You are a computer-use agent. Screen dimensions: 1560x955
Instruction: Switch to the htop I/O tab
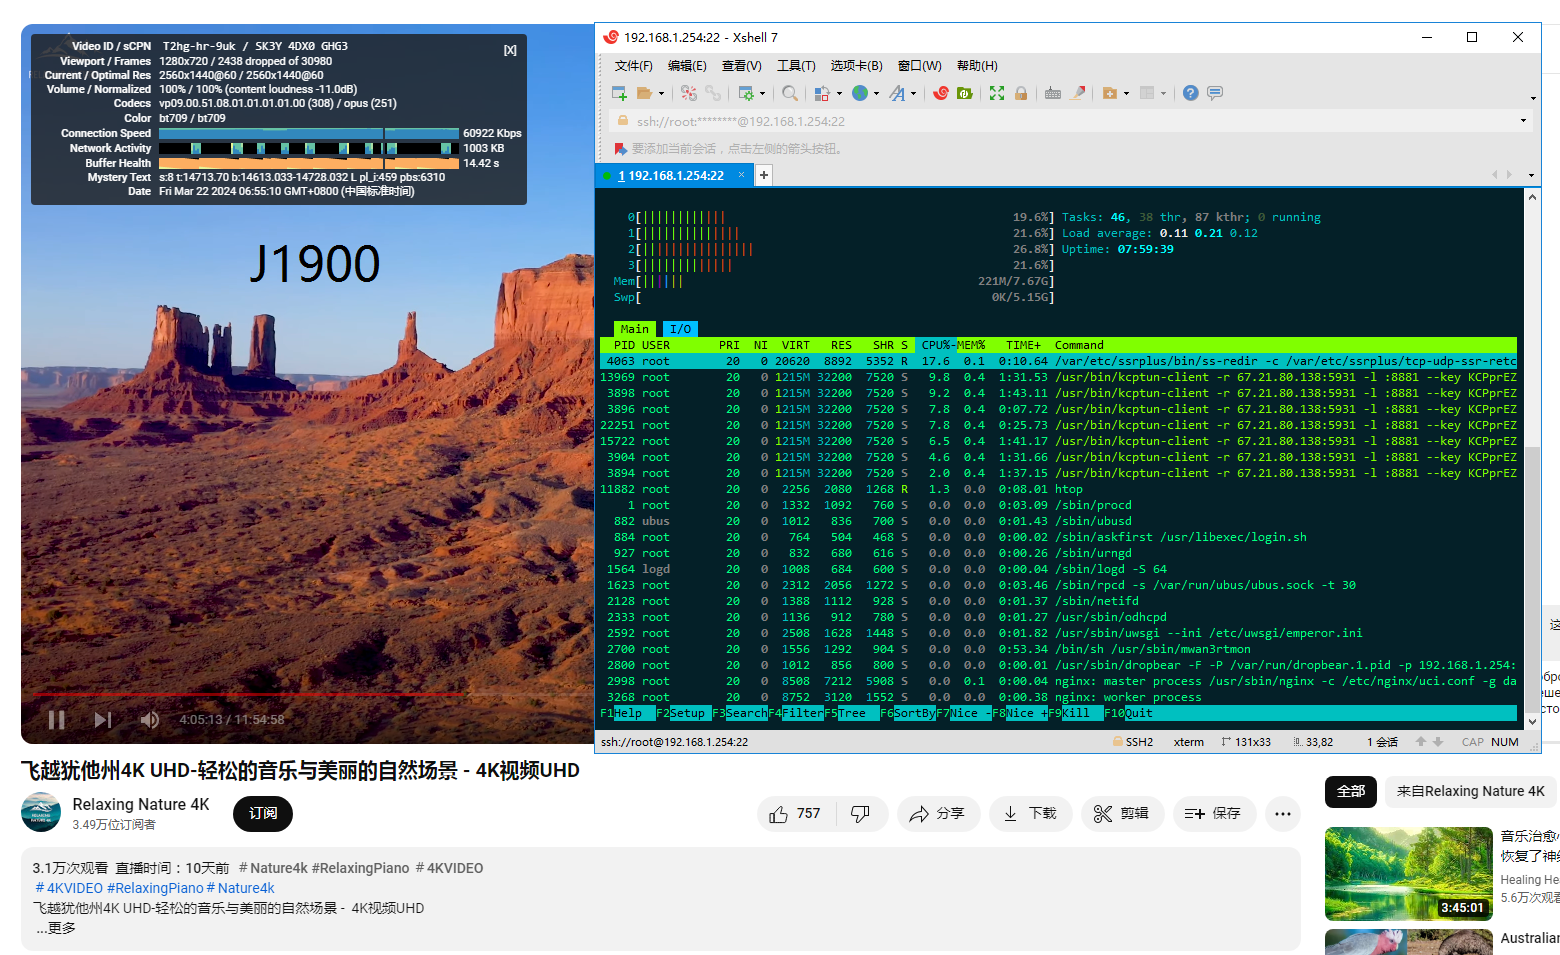point(680,329)
